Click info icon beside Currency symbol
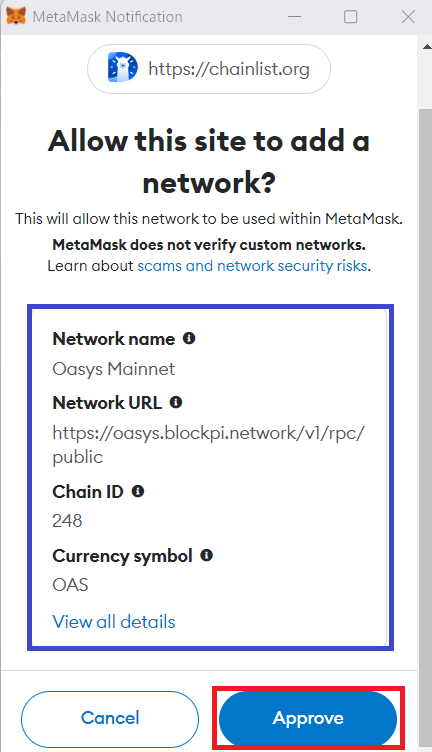Viewport: 432px width, 752px height. [206, 555]
